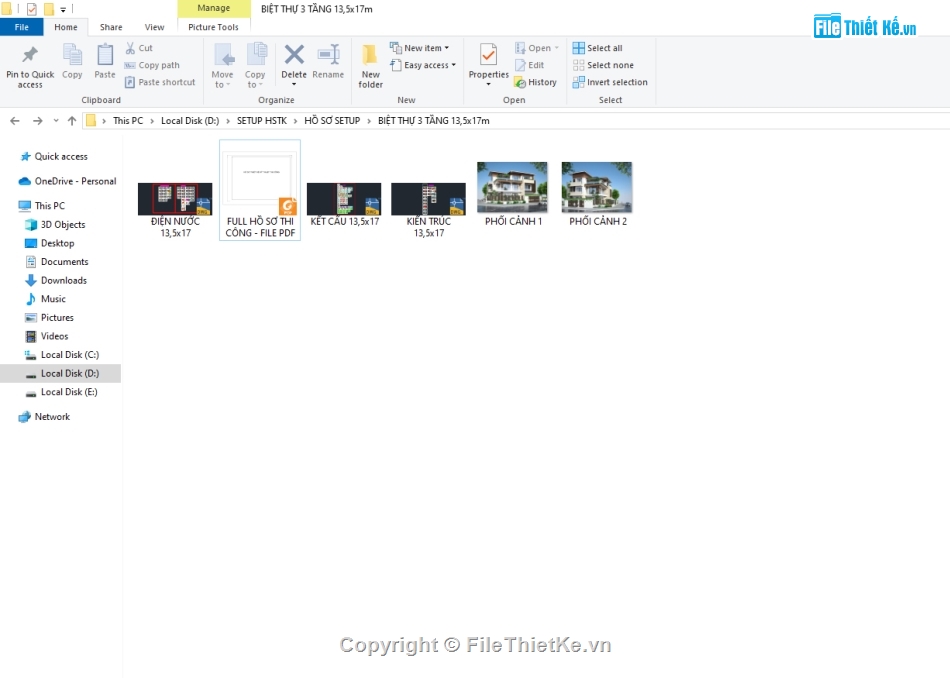
Task: Click the Copy icon in Clipboard group
Action: point(72,56)
